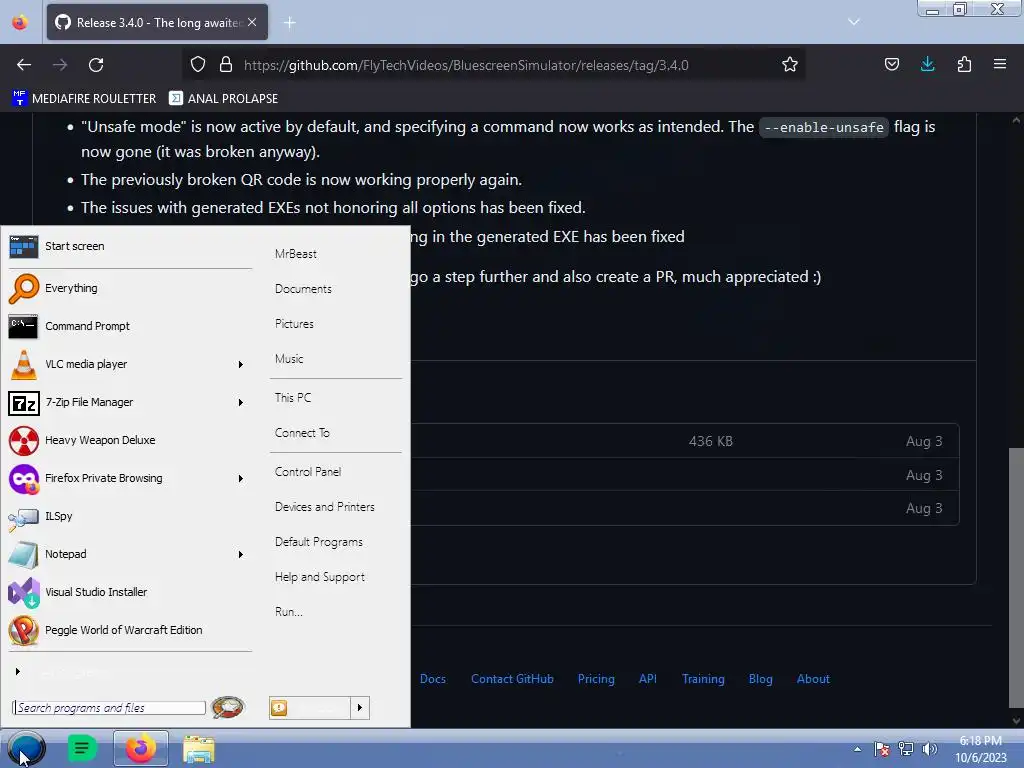Save page to Pocket
1024x768 pixels.
(892, 65)
